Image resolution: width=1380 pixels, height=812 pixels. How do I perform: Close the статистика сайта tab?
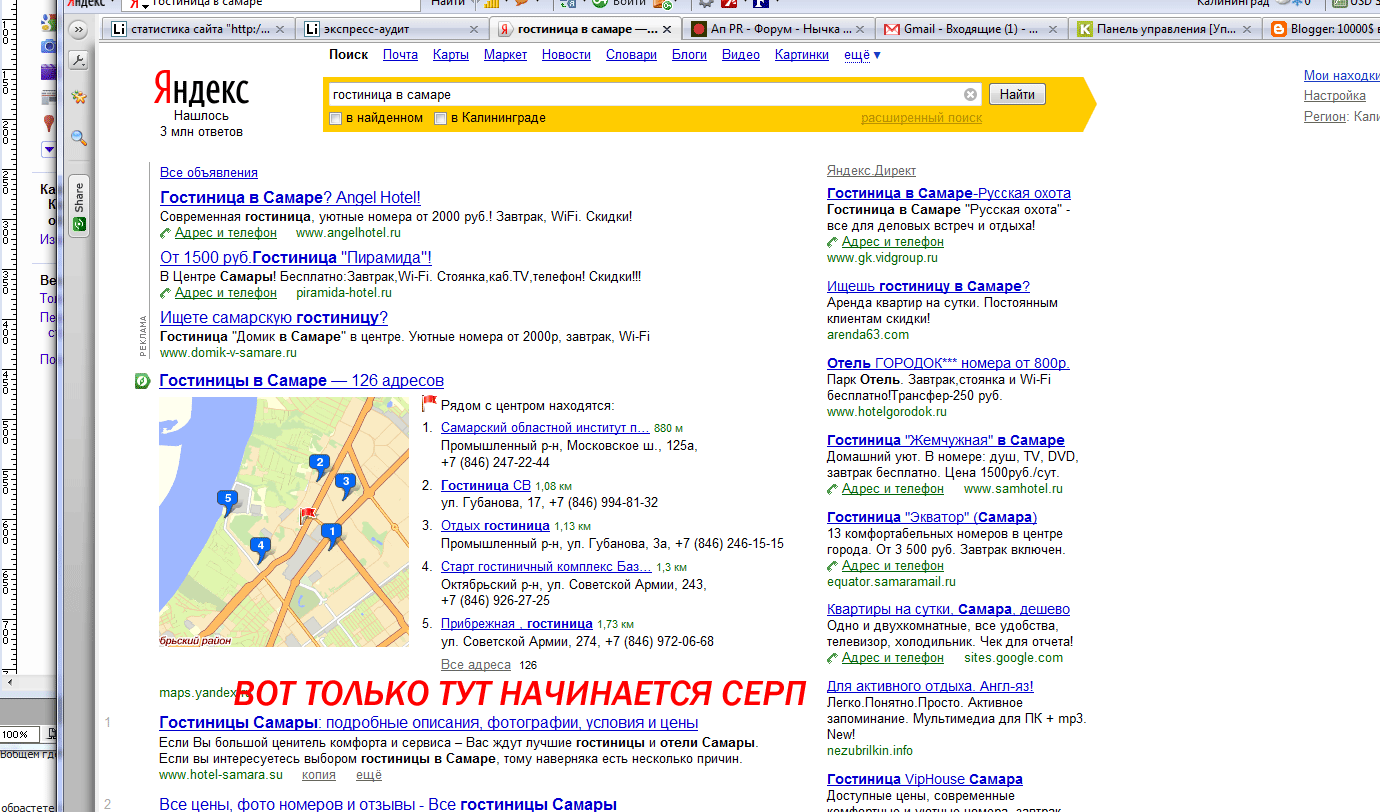(x=280, y=30)
